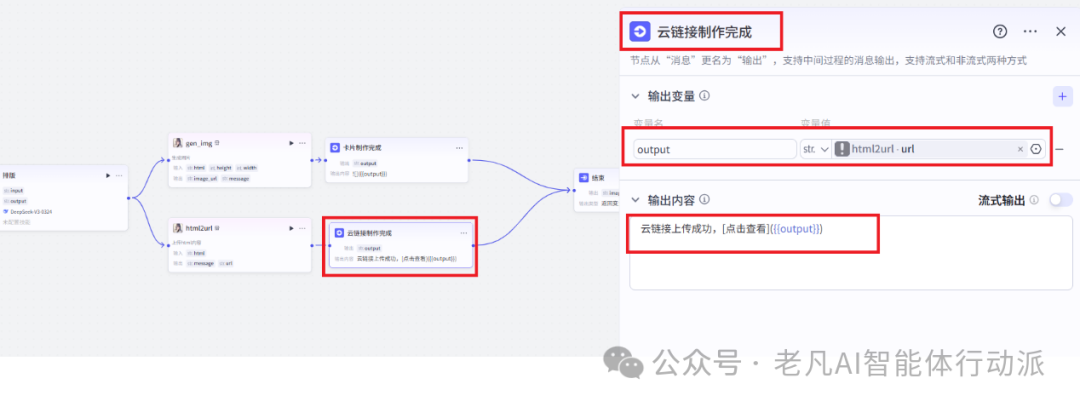Click the 卡片制作完成 node icon
Image resolution: width=1080 pixels, height=407 pixels.
335,148
